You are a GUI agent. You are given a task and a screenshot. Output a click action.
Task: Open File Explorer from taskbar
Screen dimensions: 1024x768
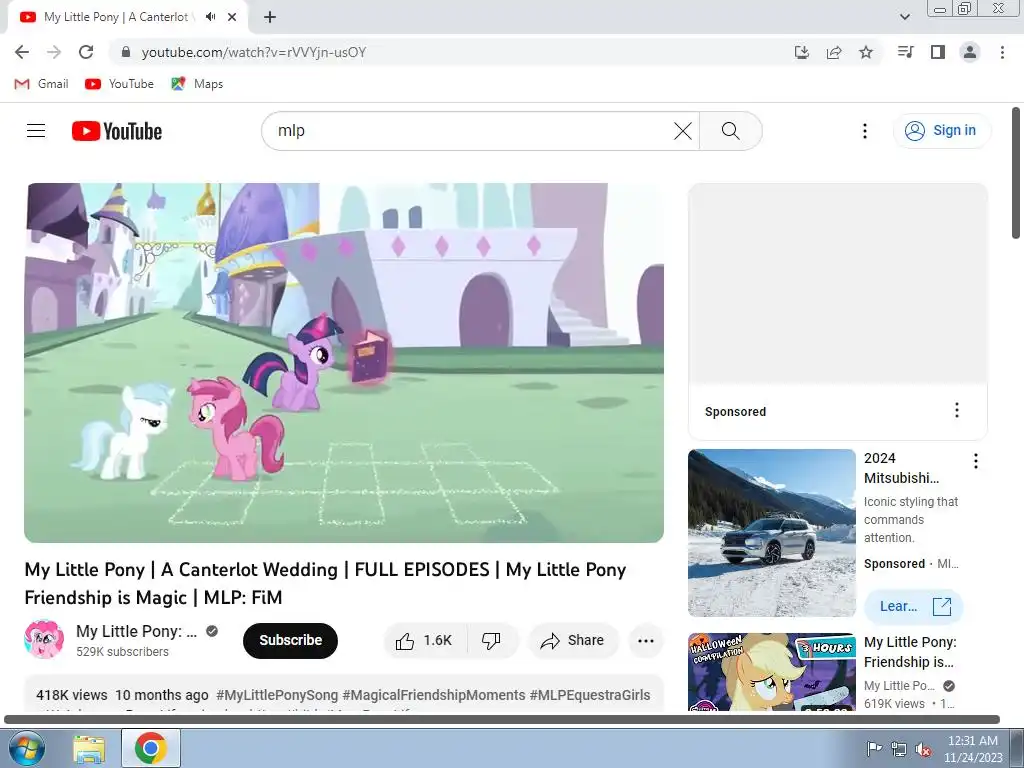(89, 748)
